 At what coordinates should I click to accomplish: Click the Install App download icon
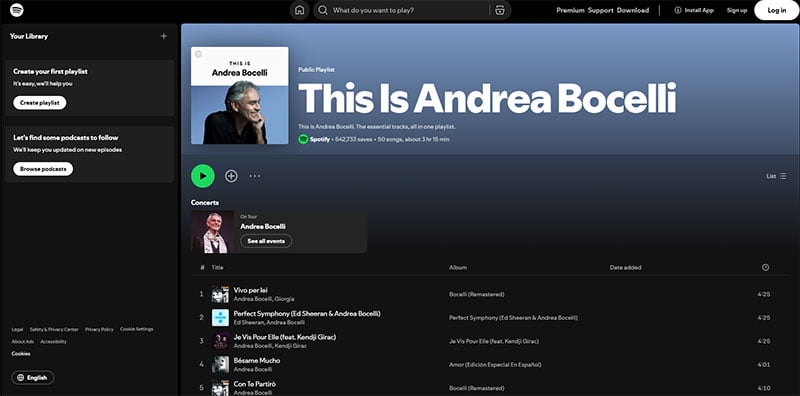(x=678, y=10)
